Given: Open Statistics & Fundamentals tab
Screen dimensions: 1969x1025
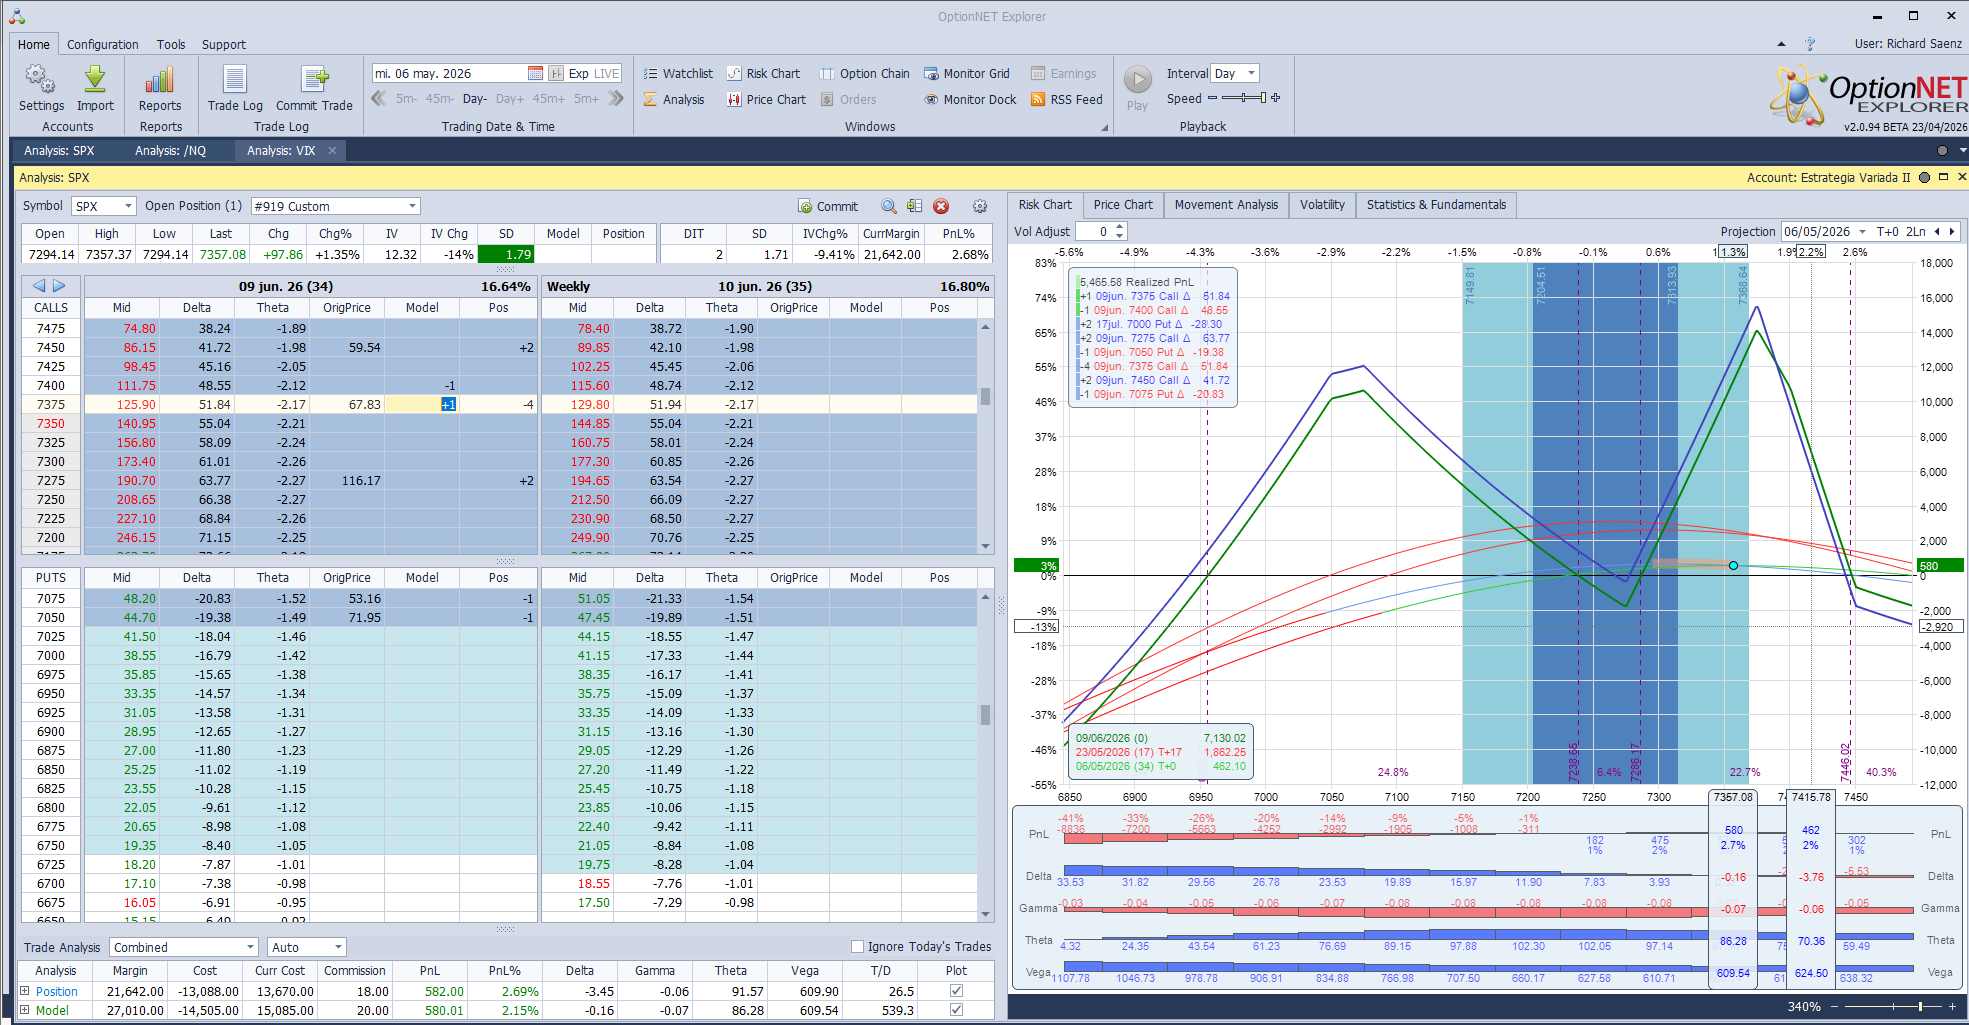Looking at the screenshot, I should pyautogui.click(x=1436, y=205).
